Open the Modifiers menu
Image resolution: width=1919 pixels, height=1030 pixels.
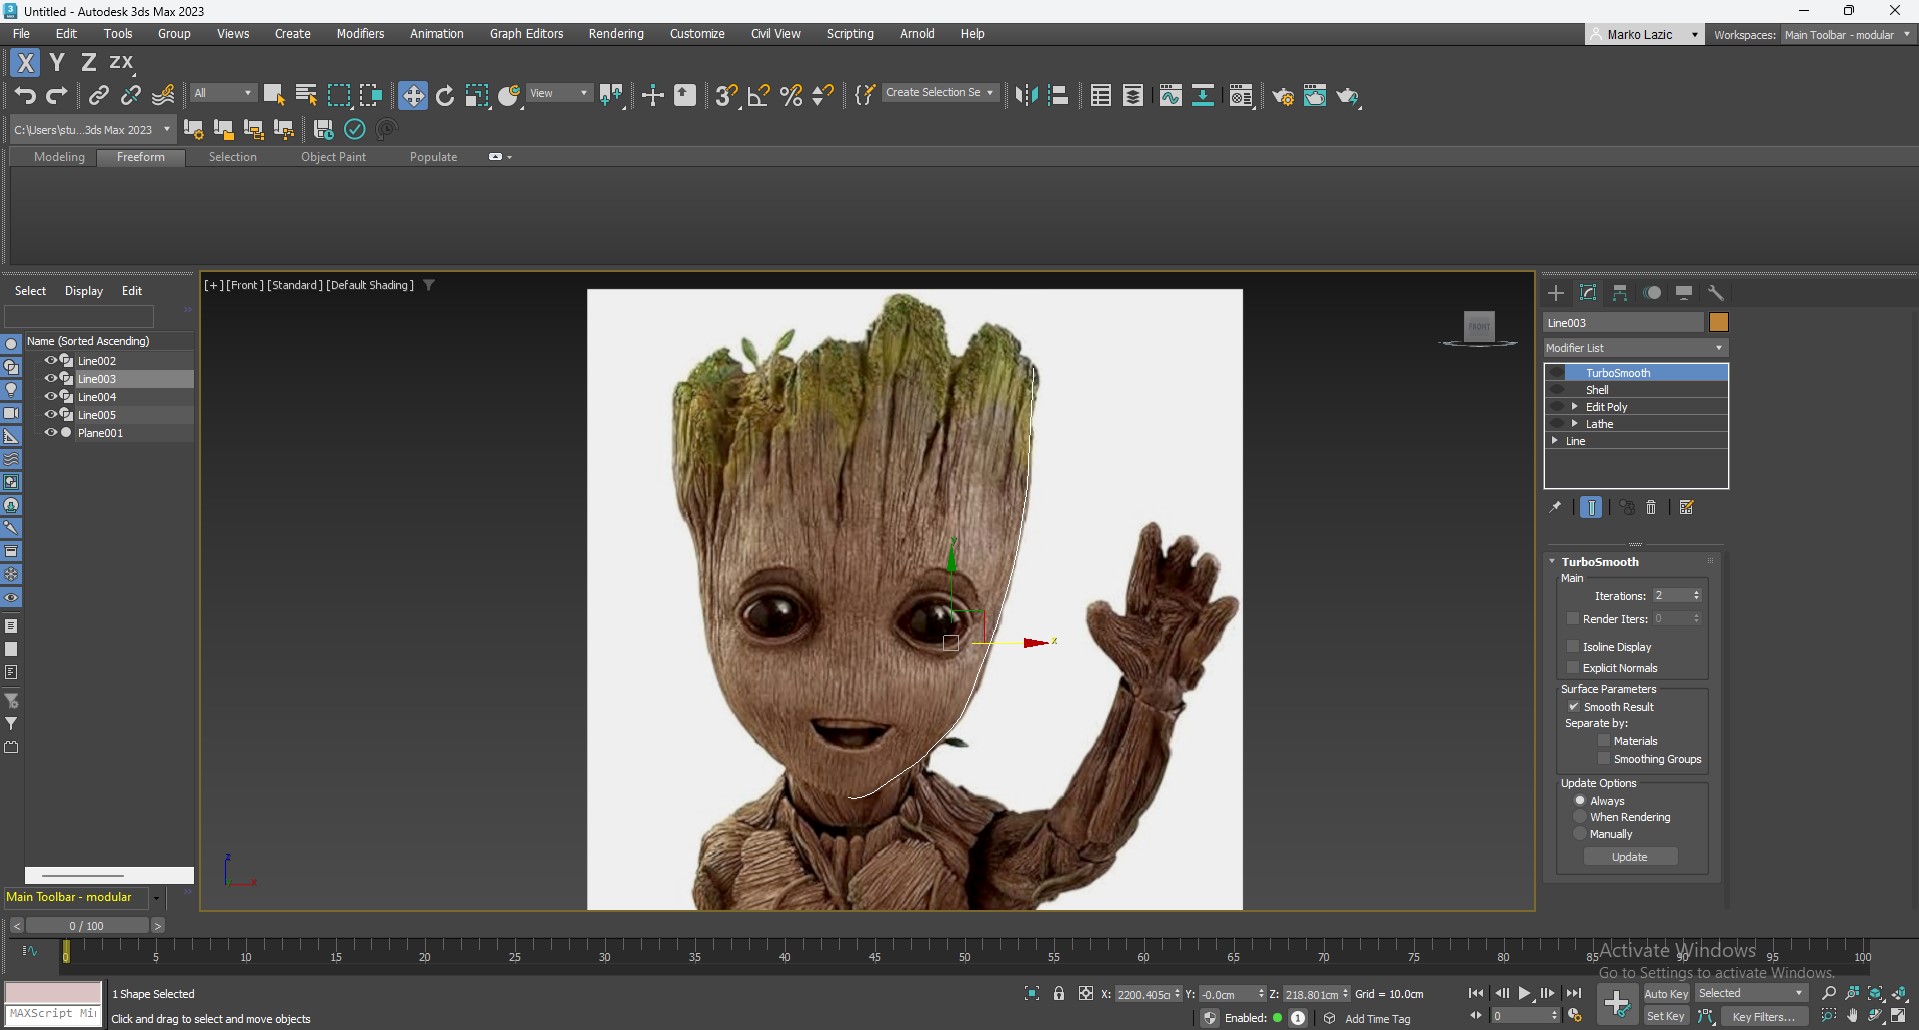point(360,34)
